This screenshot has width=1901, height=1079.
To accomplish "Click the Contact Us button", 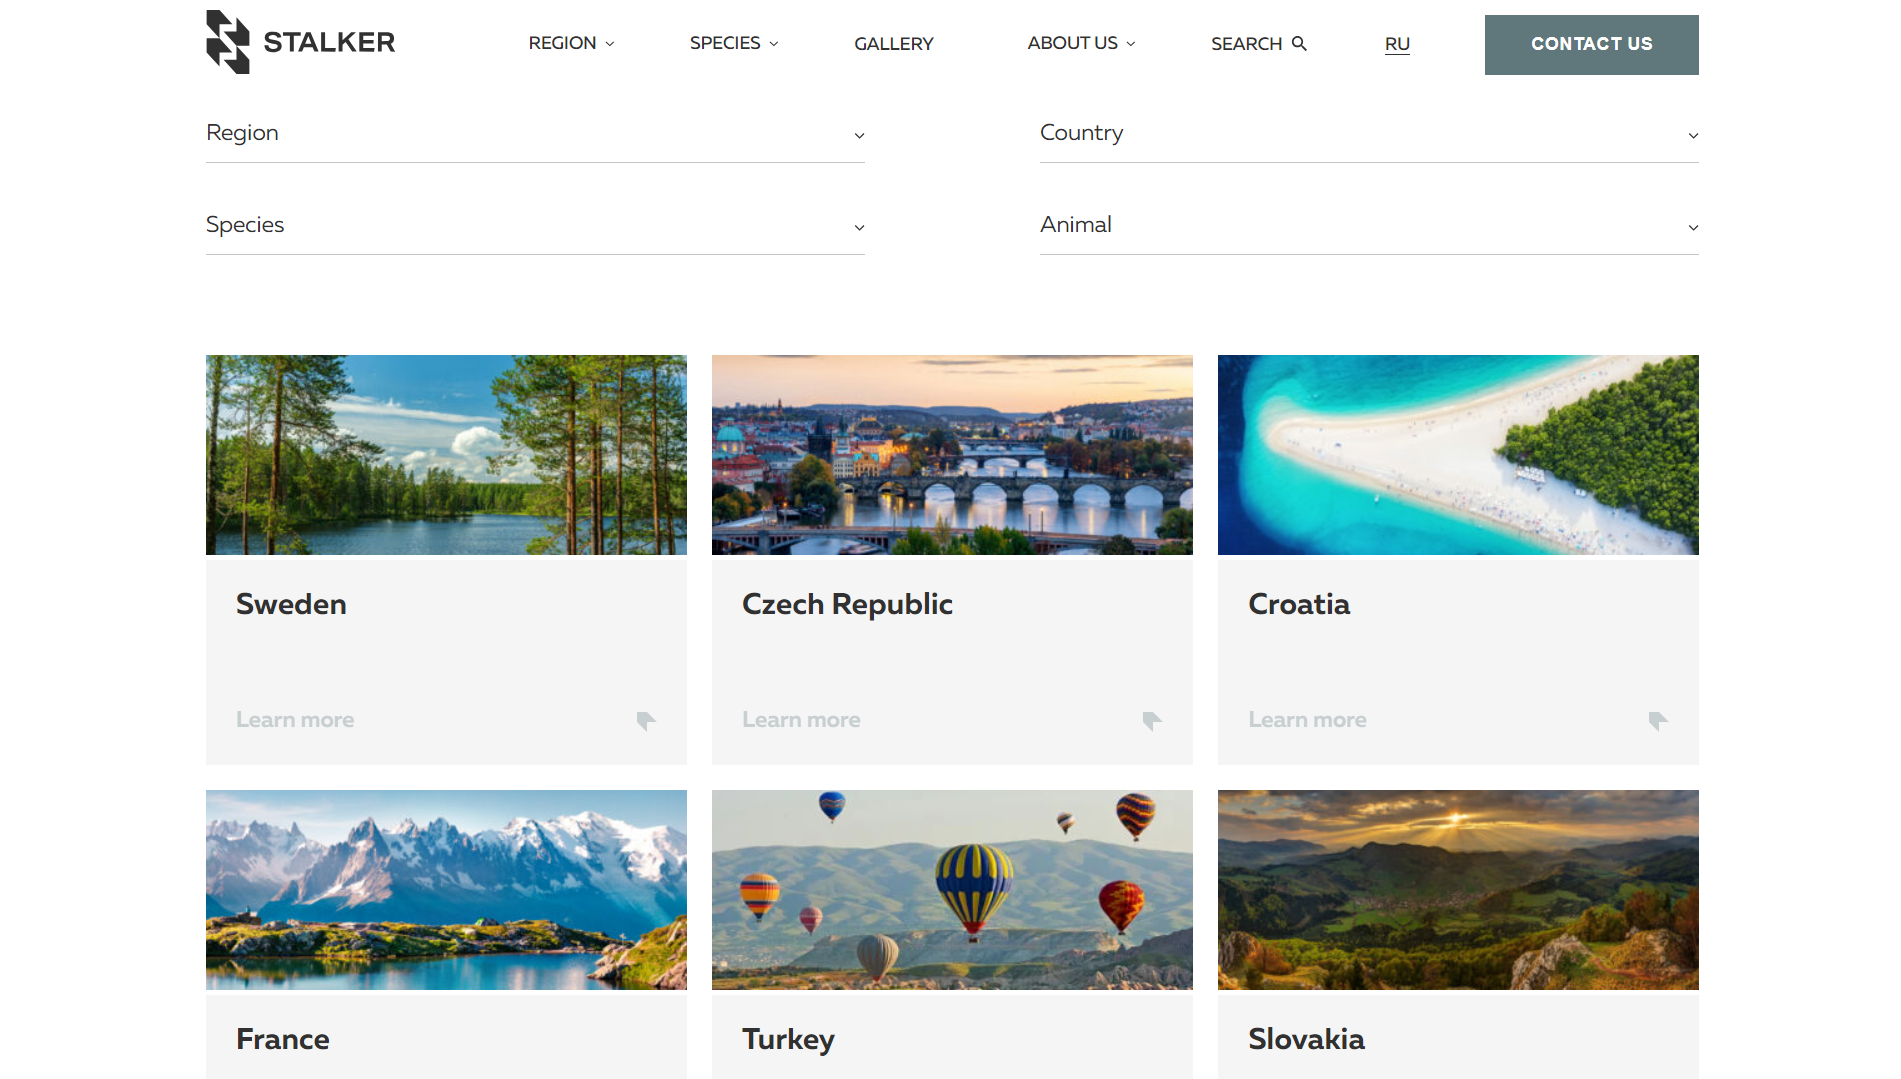I will click(1592, 45).
